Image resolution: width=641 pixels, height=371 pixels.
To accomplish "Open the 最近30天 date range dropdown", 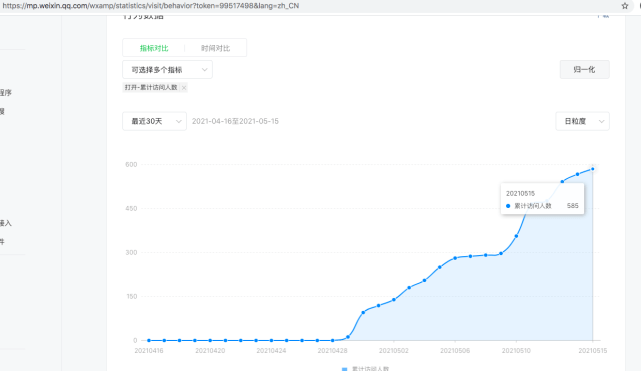I will (x=155, y=121).
